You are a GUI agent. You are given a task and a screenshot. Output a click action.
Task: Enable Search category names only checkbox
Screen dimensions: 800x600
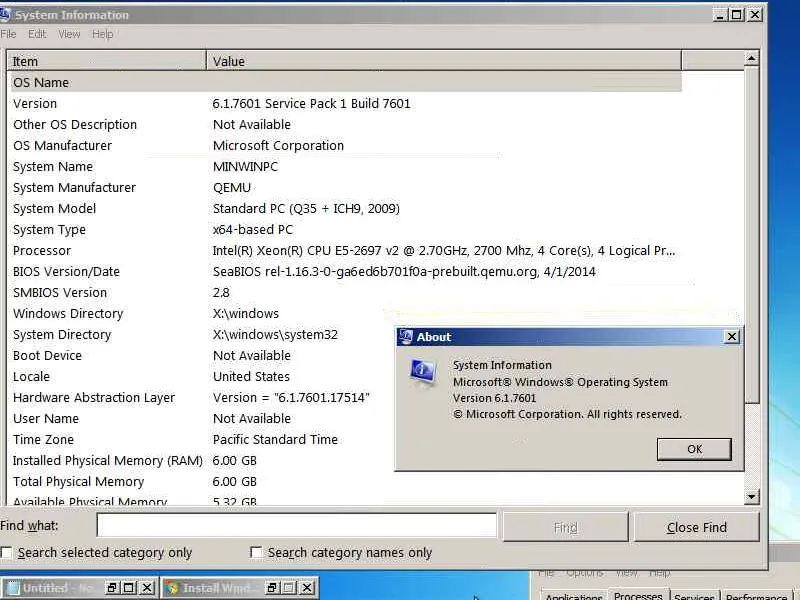tap(256, 553)
